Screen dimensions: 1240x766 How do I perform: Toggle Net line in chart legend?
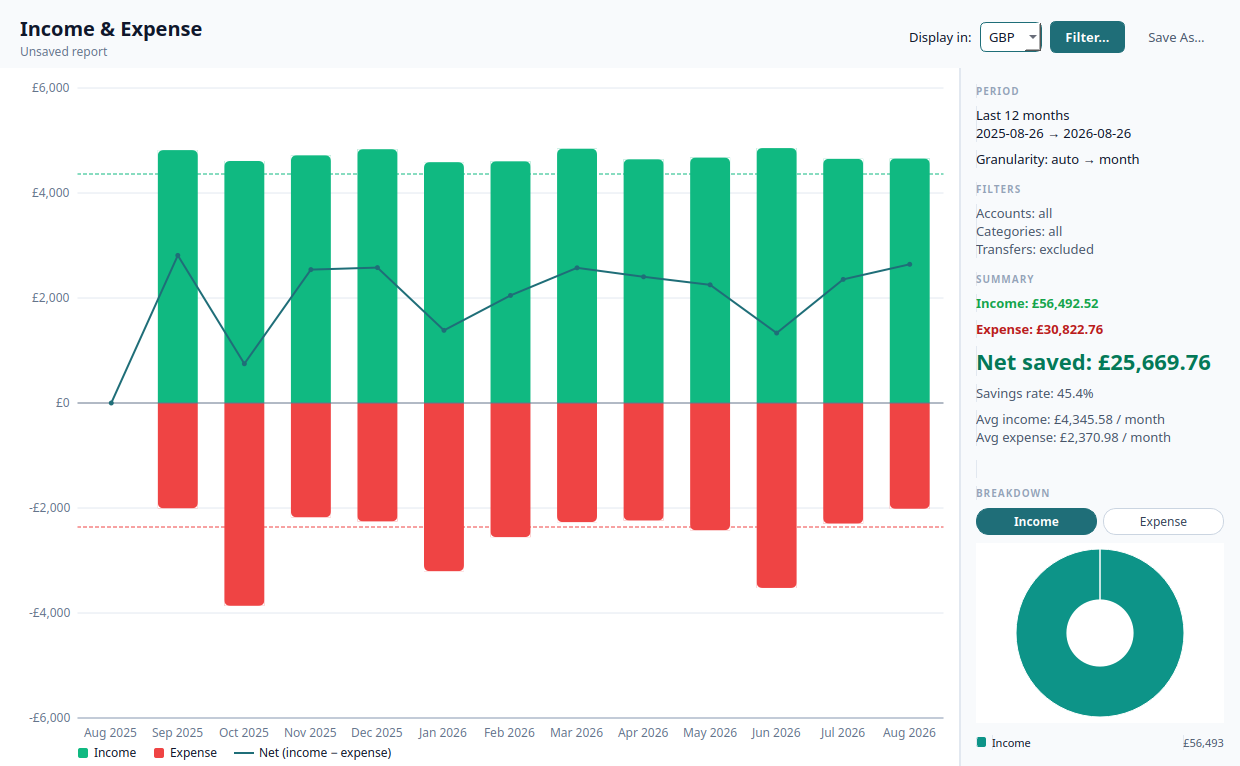(312, 753)
